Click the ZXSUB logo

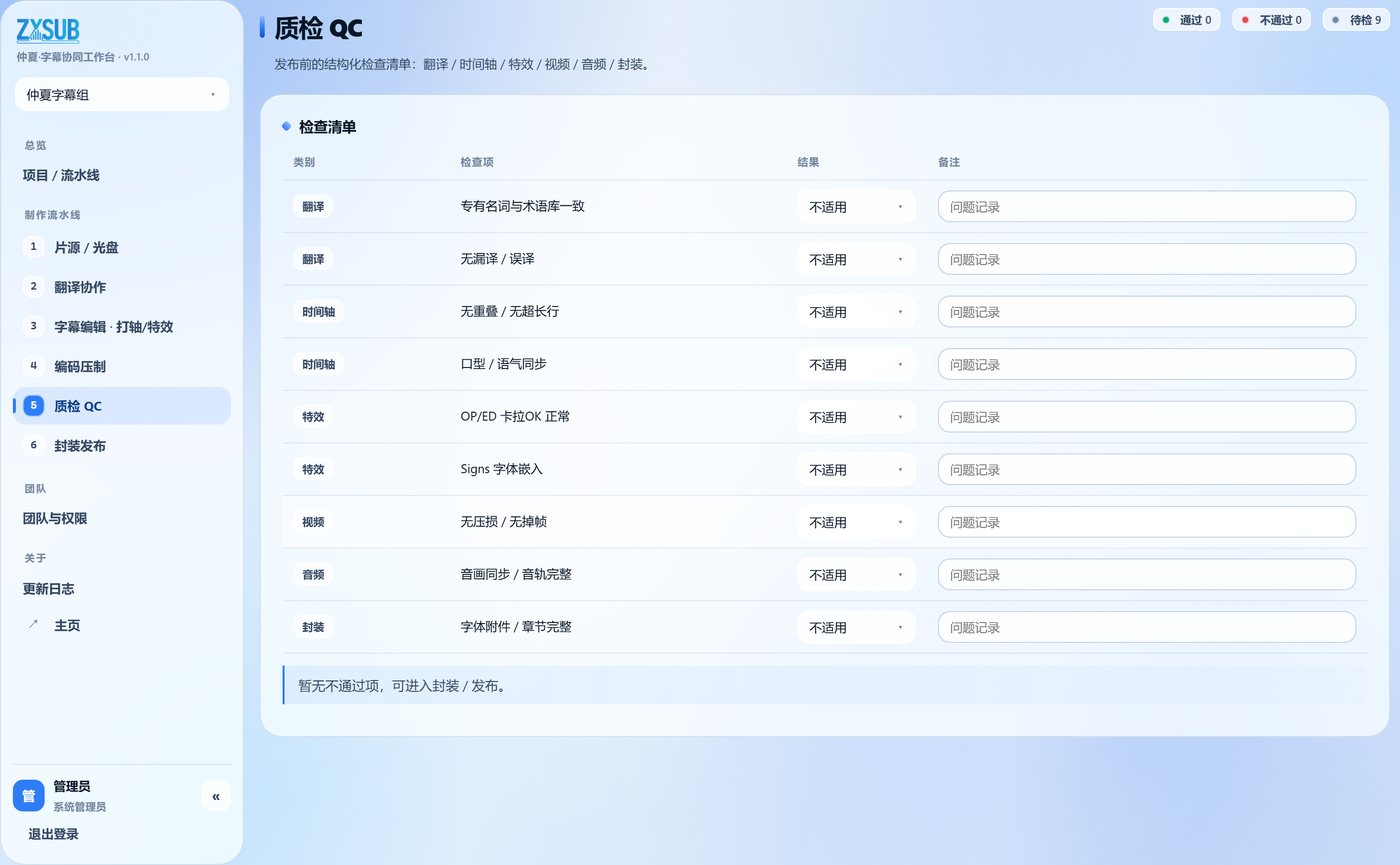(x=48, y=31)
